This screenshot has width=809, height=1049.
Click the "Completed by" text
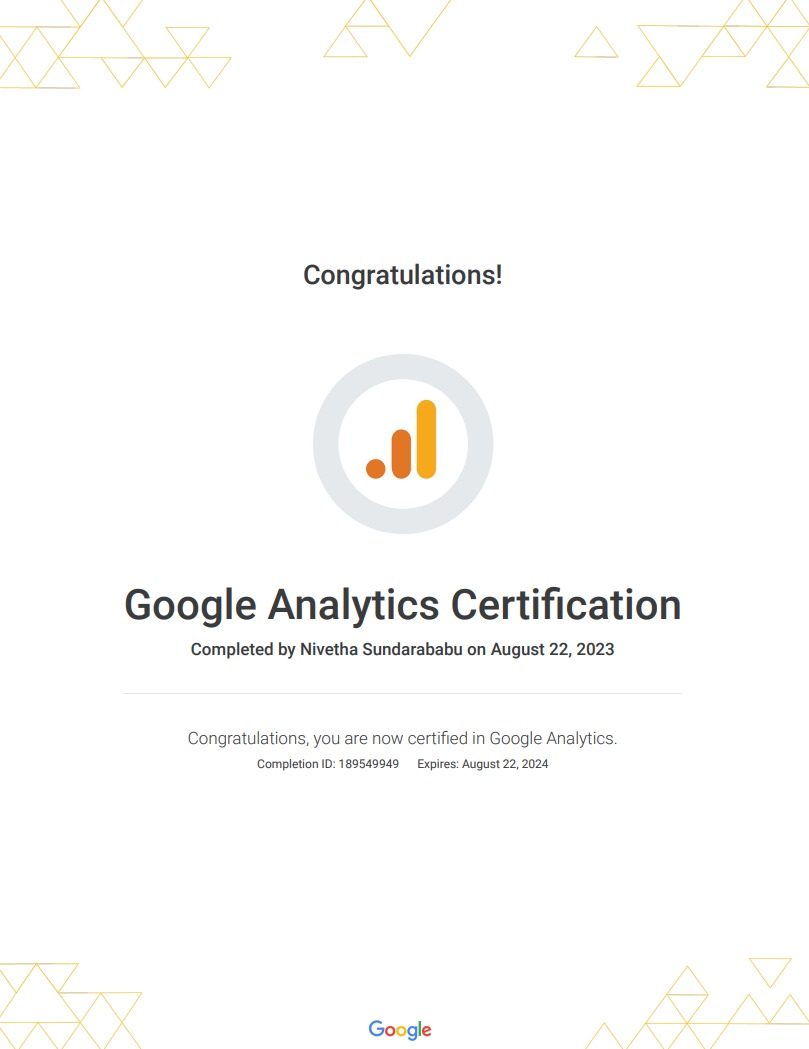coord(242,650)
